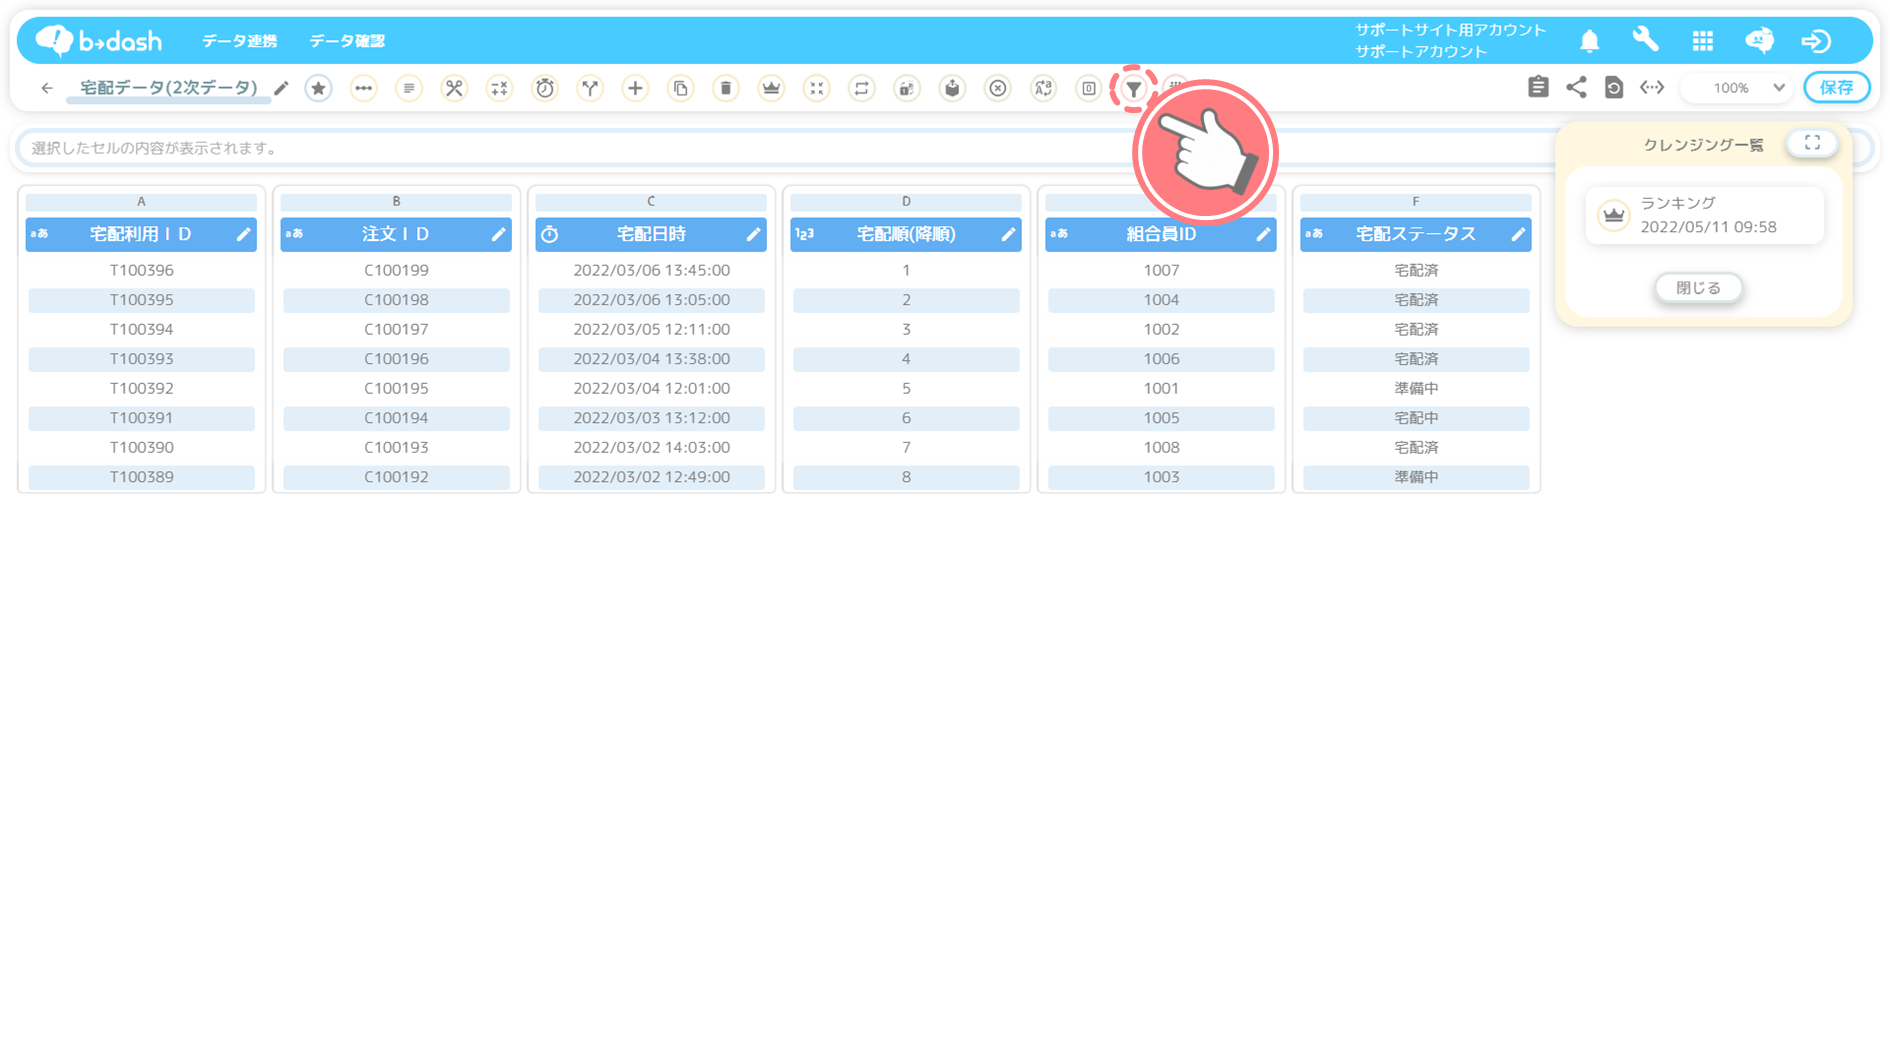Select cell 1003 in 組合員ID
The width and height of the screenshot is (1890, 1063).
[1161, 477]
